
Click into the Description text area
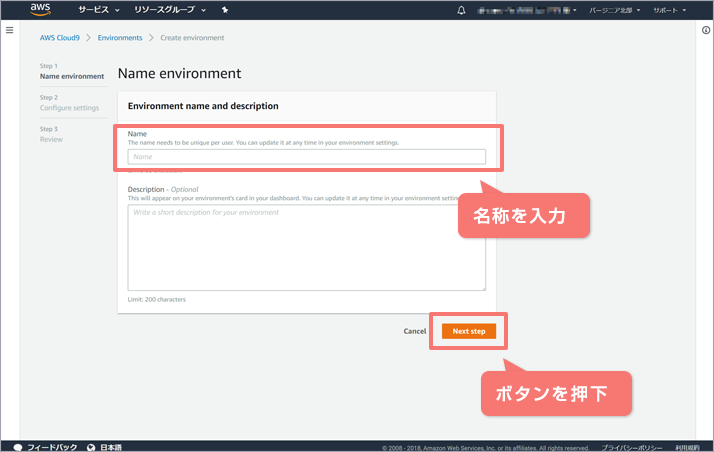[306, 247]
